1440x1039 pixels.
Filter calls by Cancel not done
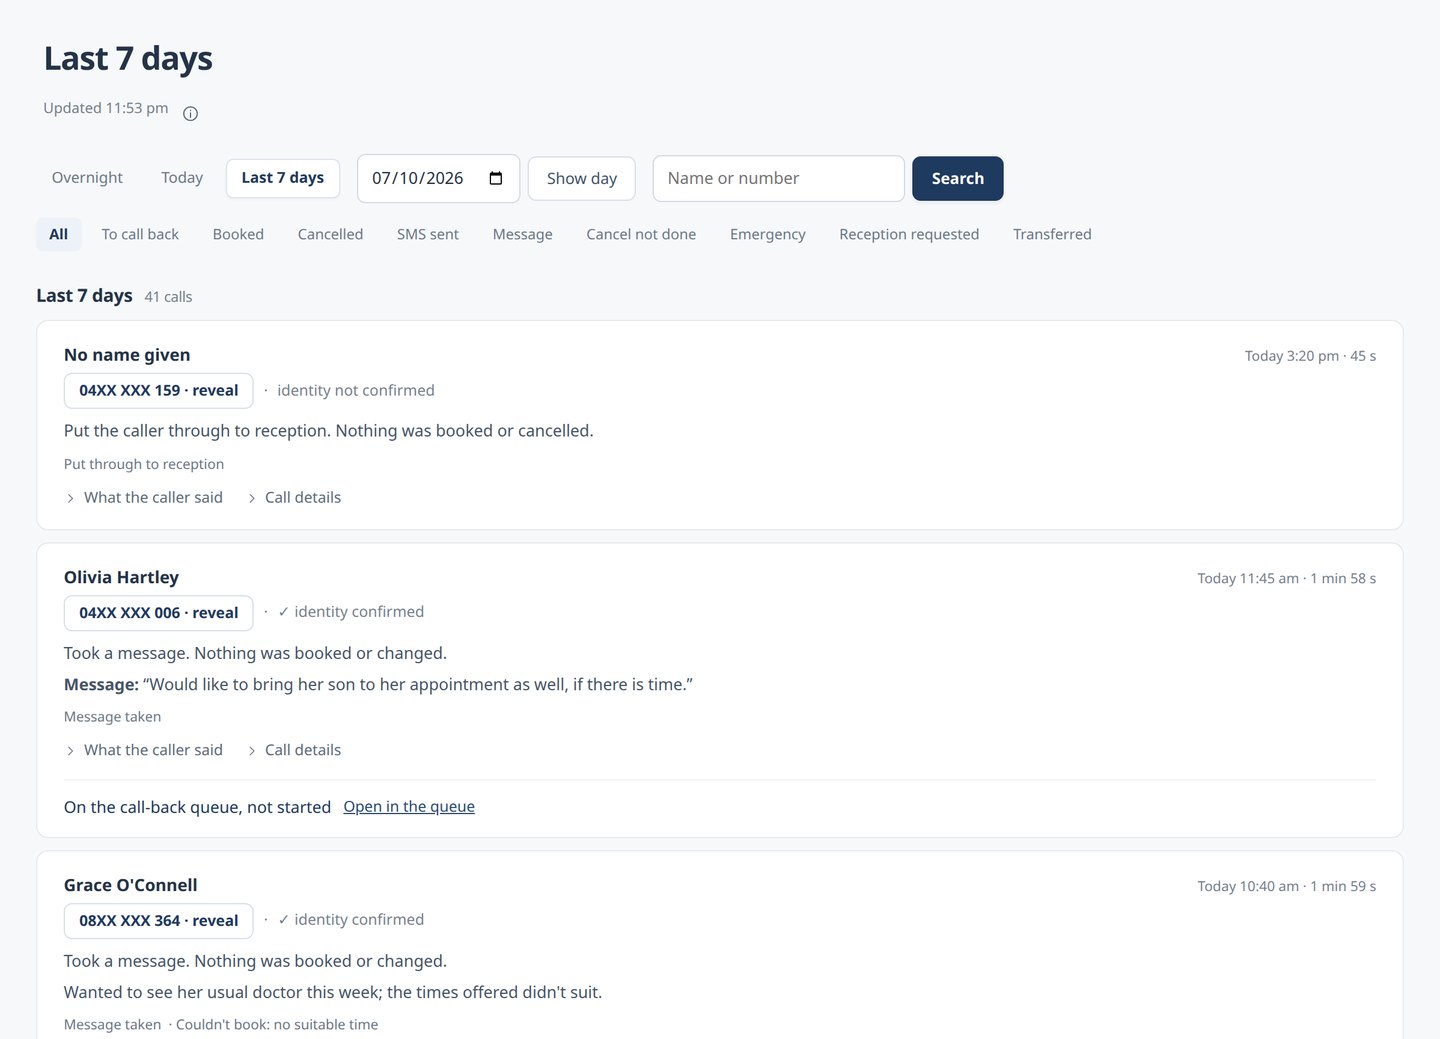tap(641, 234)
